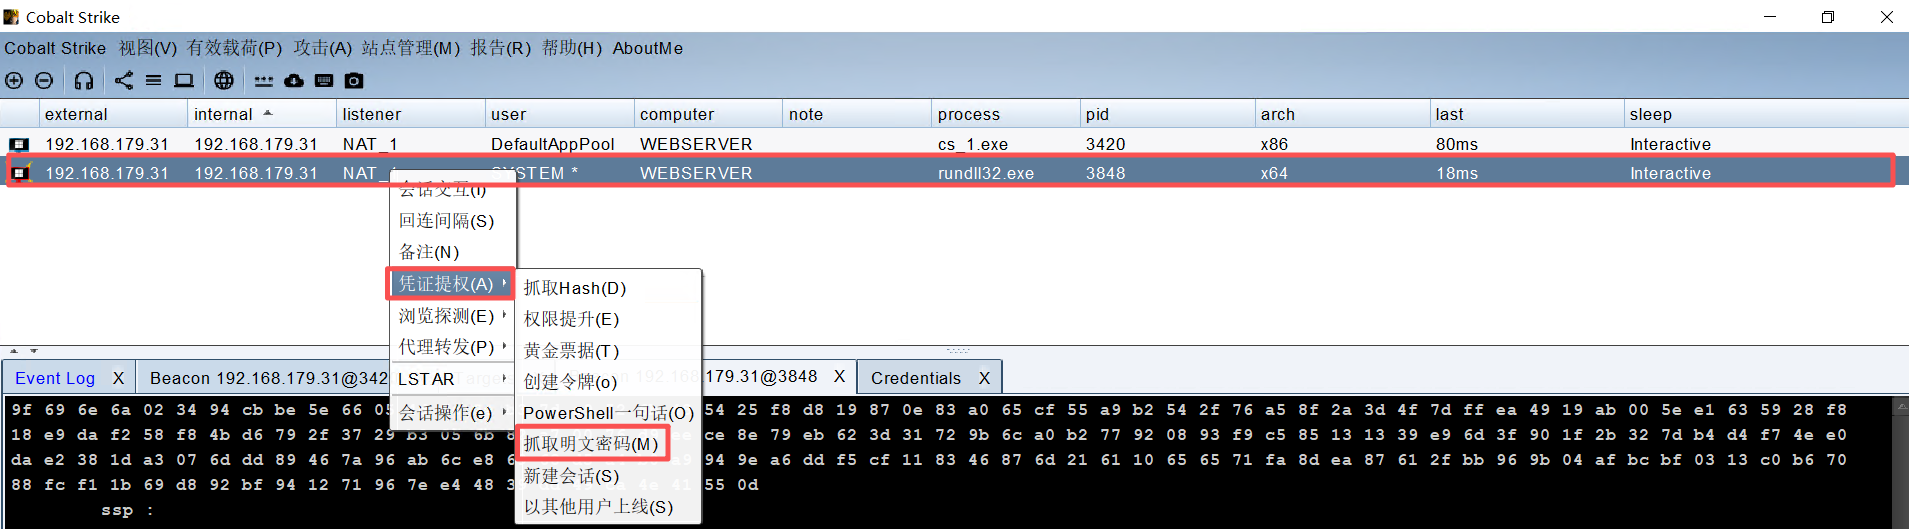Sort by the sleep column header
Image resolution: width=1909 pixels, height=529 pixels.
click(1766, 114)
